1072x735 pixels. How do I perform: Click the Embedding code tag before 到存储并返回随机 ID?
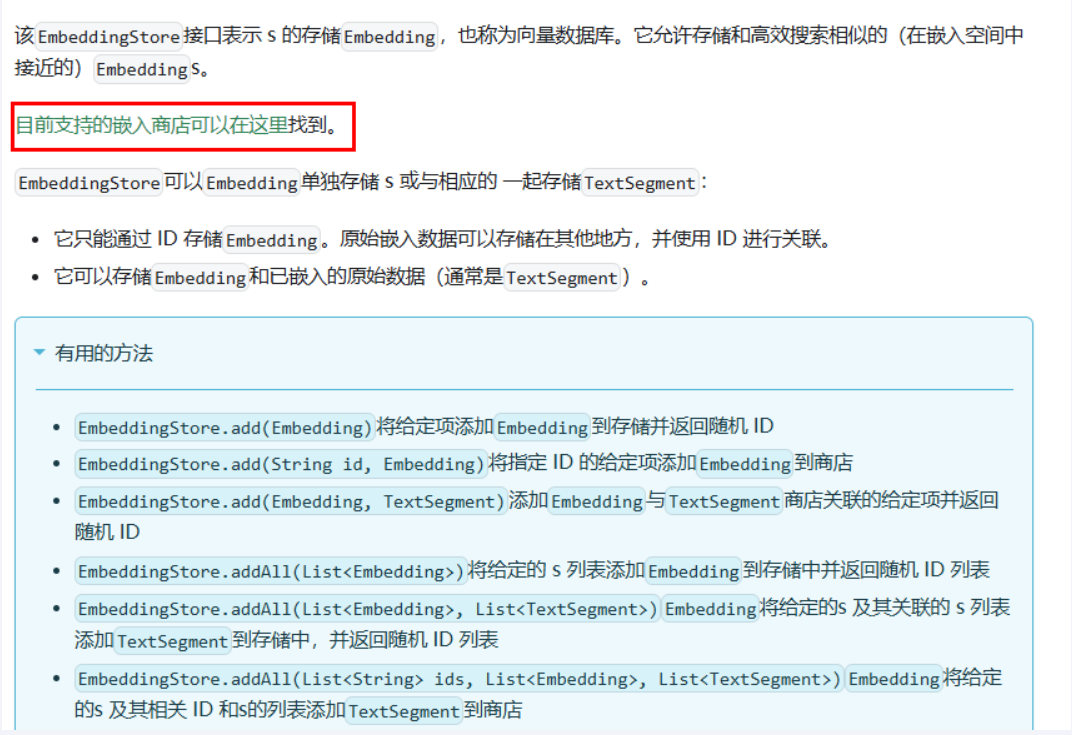click(542, 427)
